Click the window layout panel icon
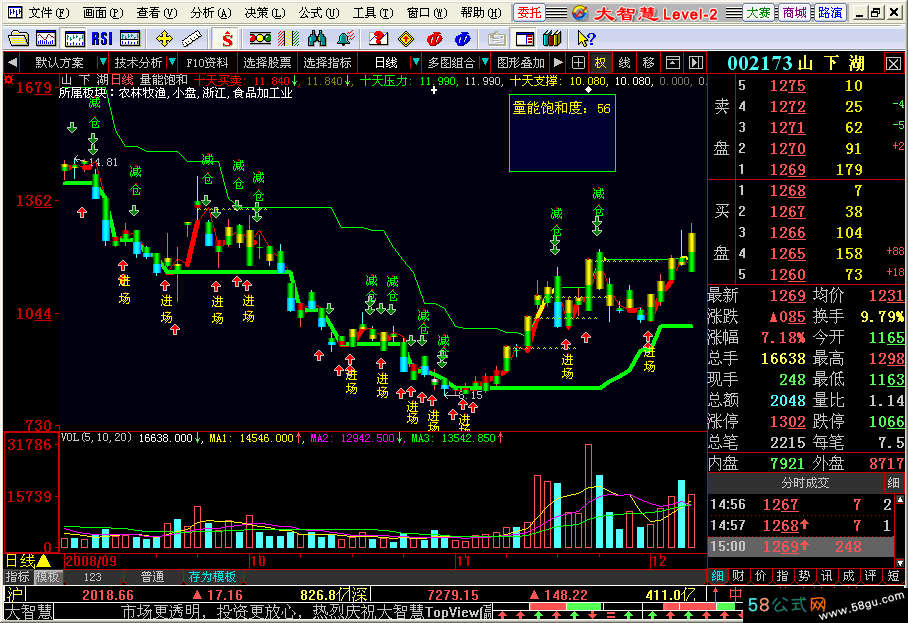 [525, 39]
